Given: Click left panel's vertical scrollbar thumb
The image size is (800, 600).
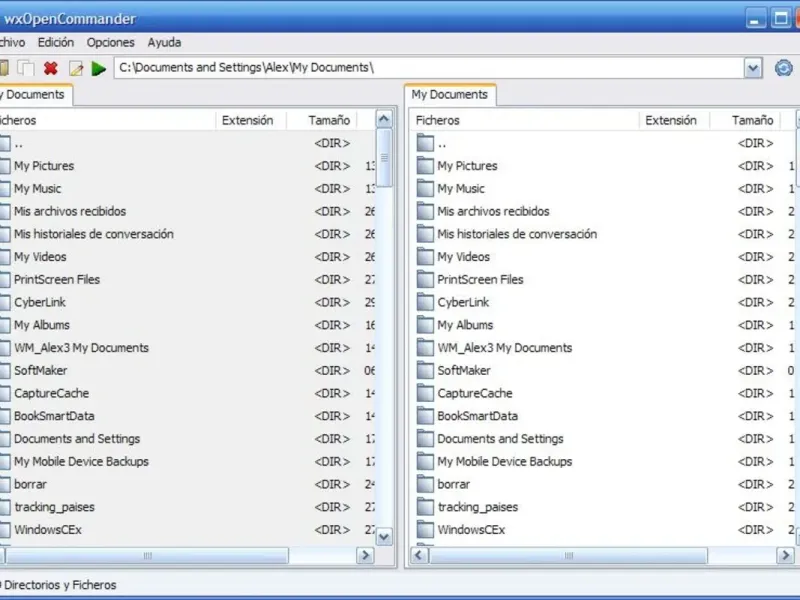Looking at the screenshot, I should pyautogui.click(x=384, y=158).
